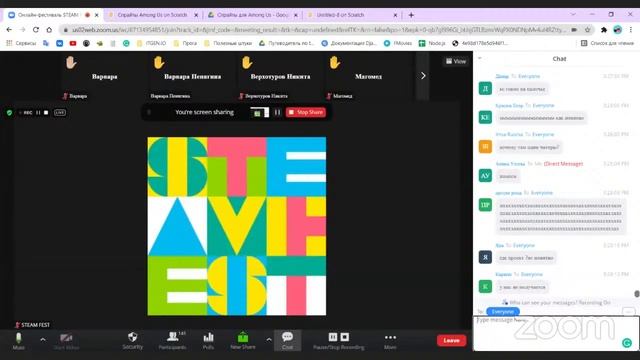The height and width of the screenshot is (360, 640).
Task: Open the Chrome menu three dots
Action: pyautogui.click(x=631, y=30)
